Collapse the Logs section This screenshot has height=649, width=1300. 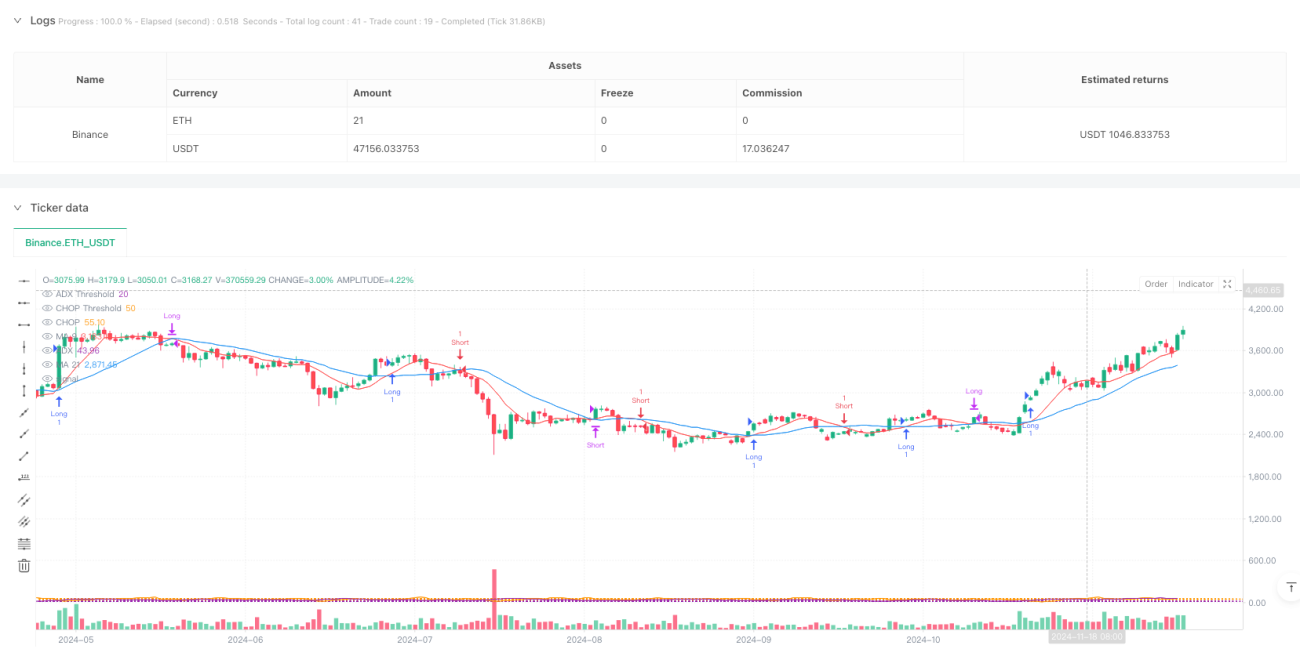(x=18, y=20)
